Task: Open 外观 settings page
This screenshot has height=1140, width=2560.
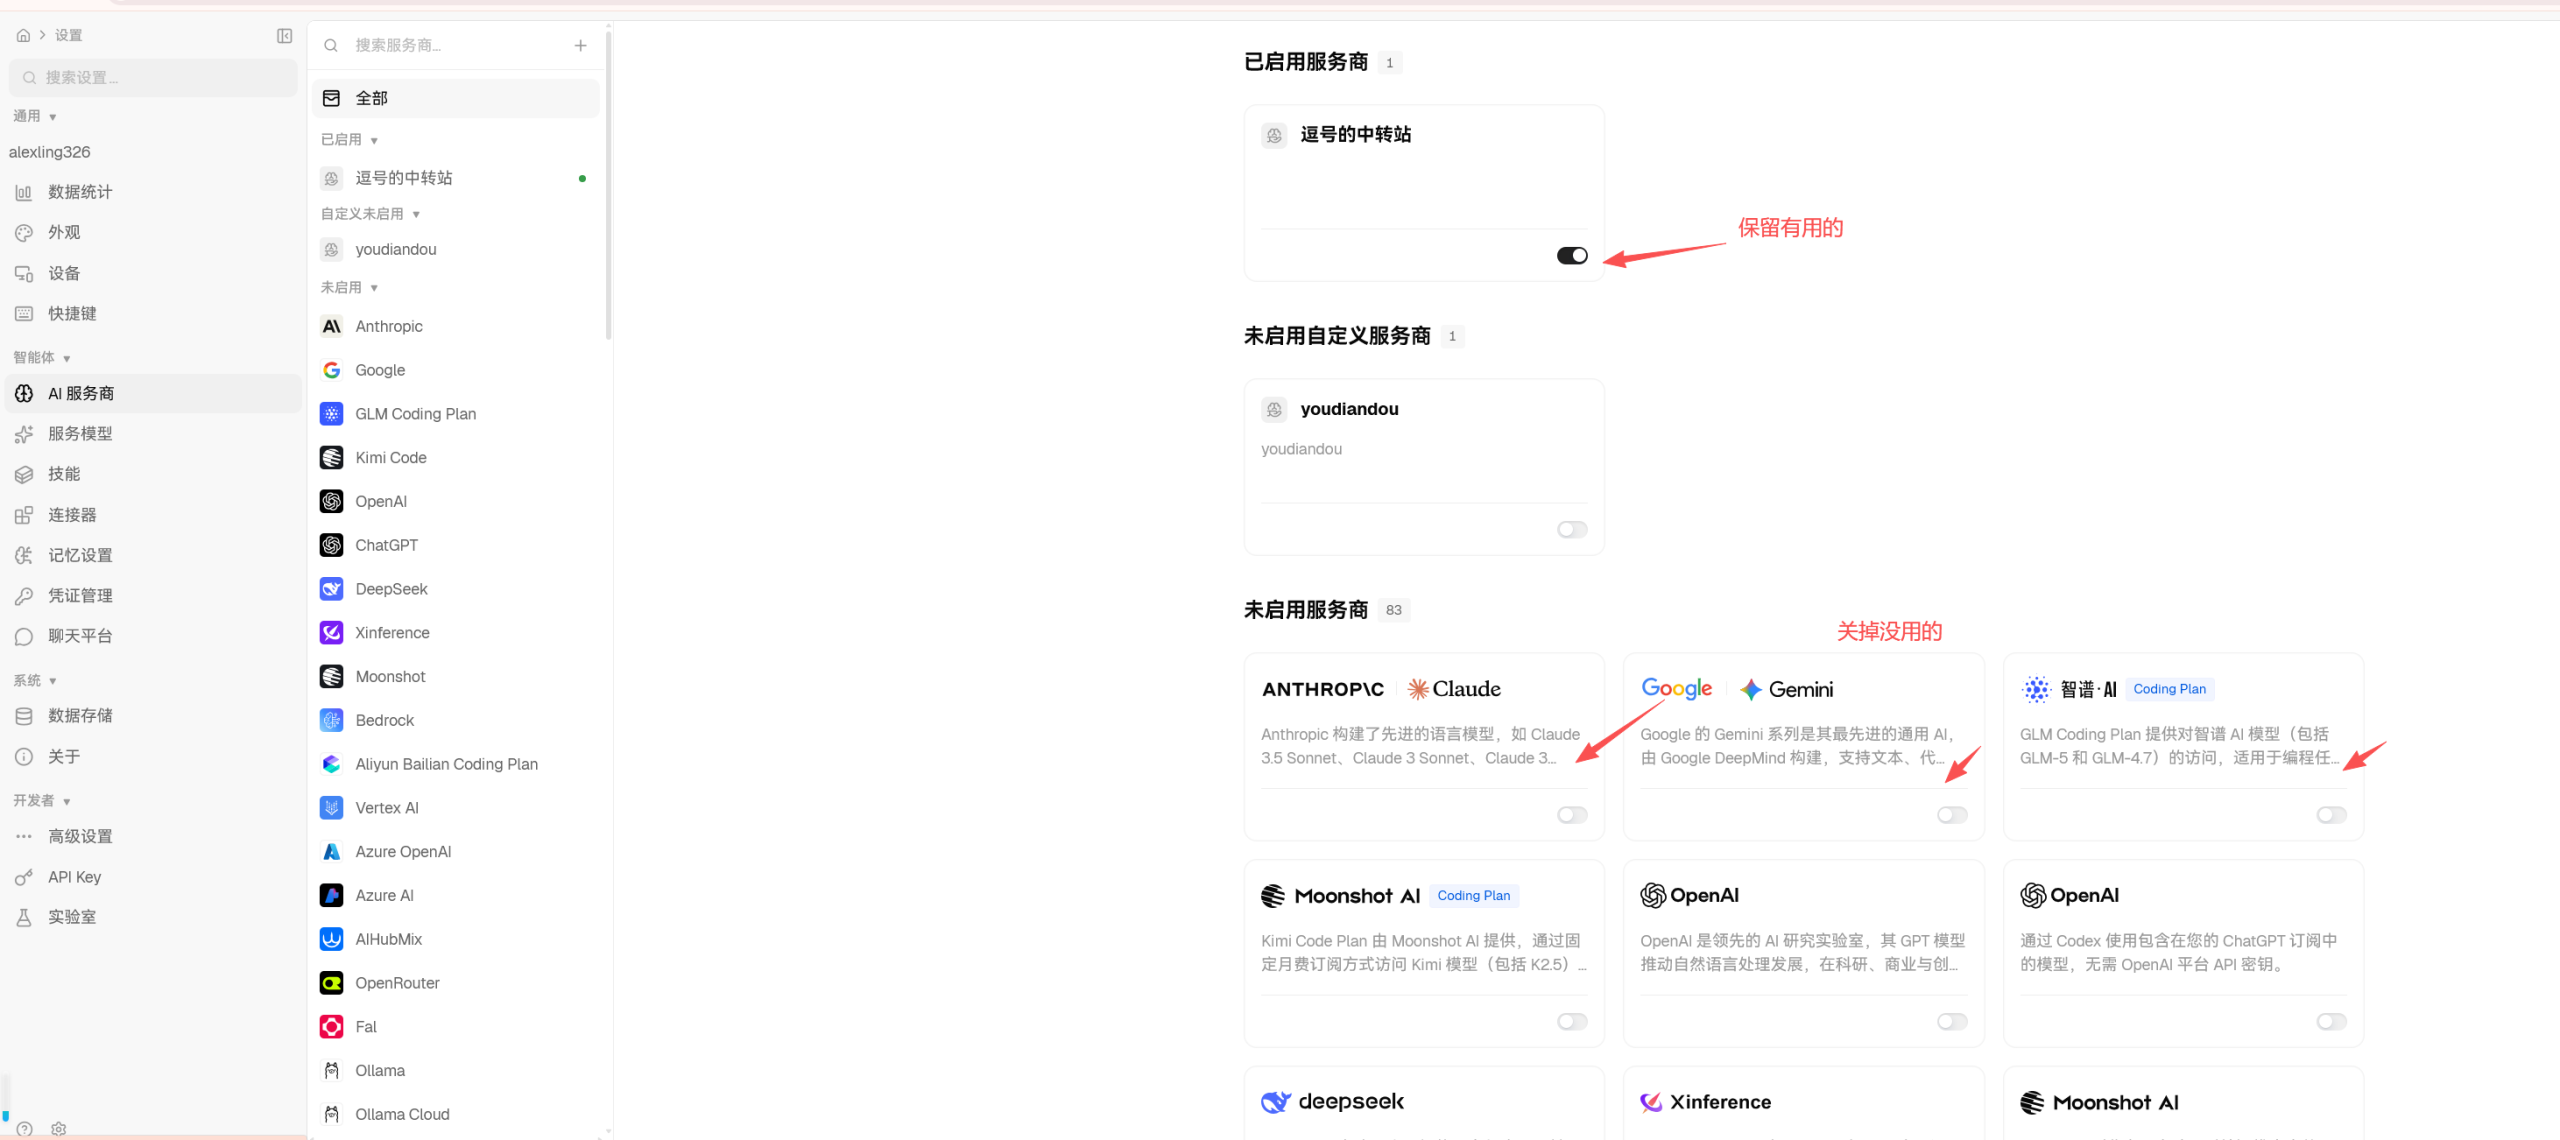Action: [x=153, y=233]
